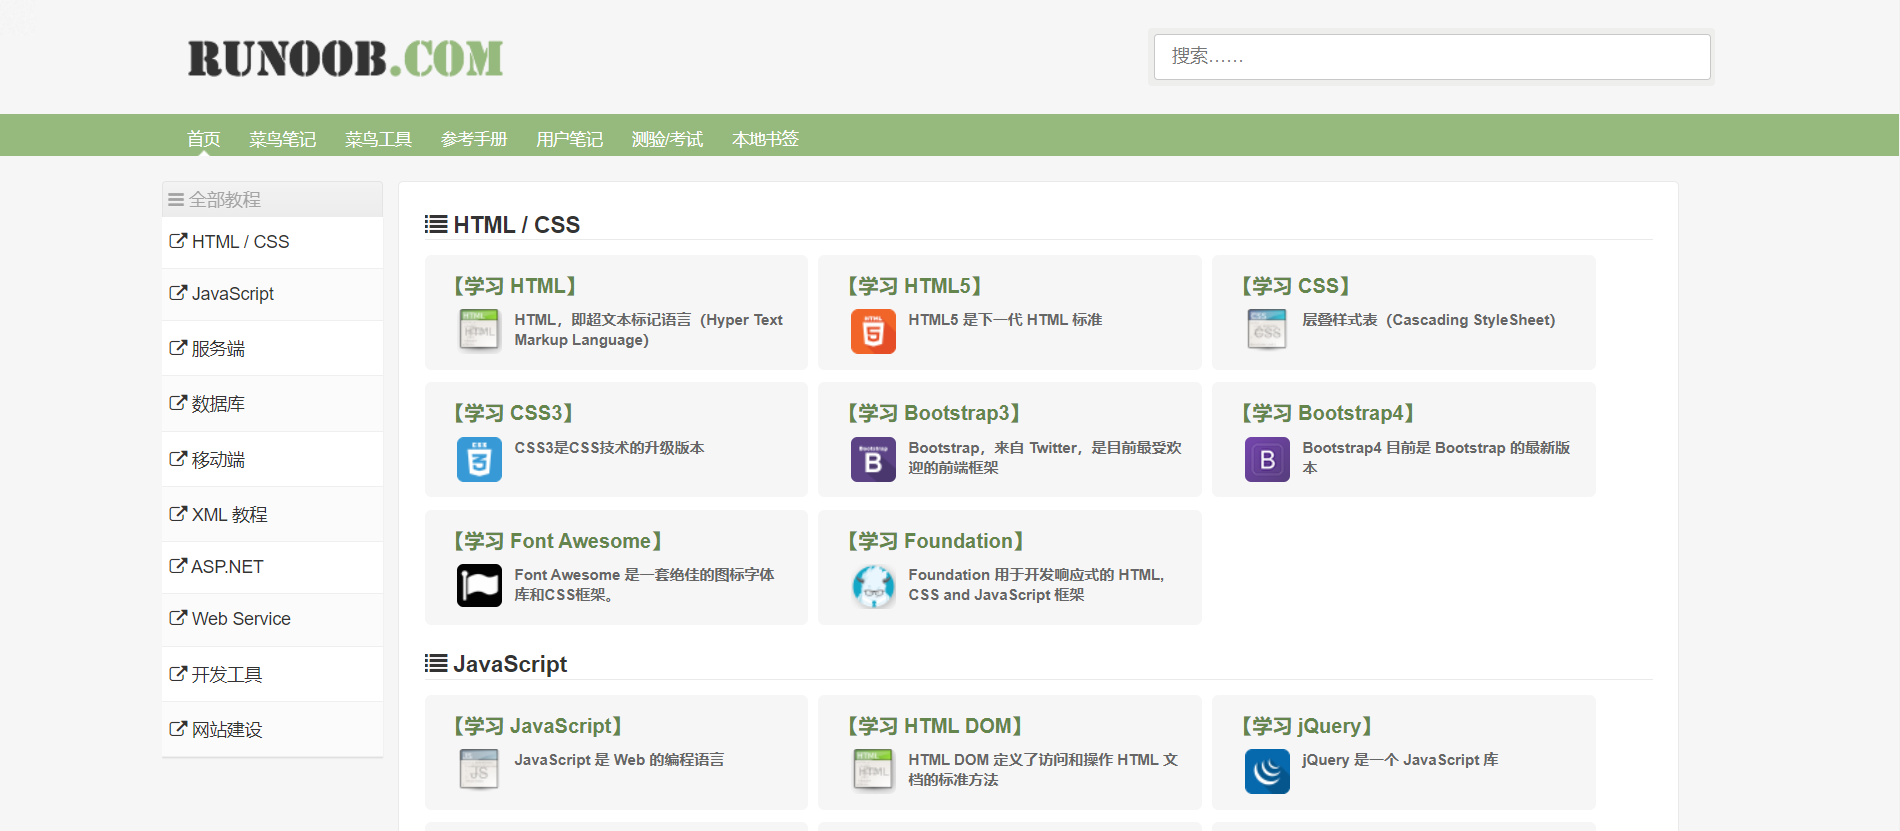
Task: Click external-link icon next to 服务端
Action: click(x=178, y=348)
